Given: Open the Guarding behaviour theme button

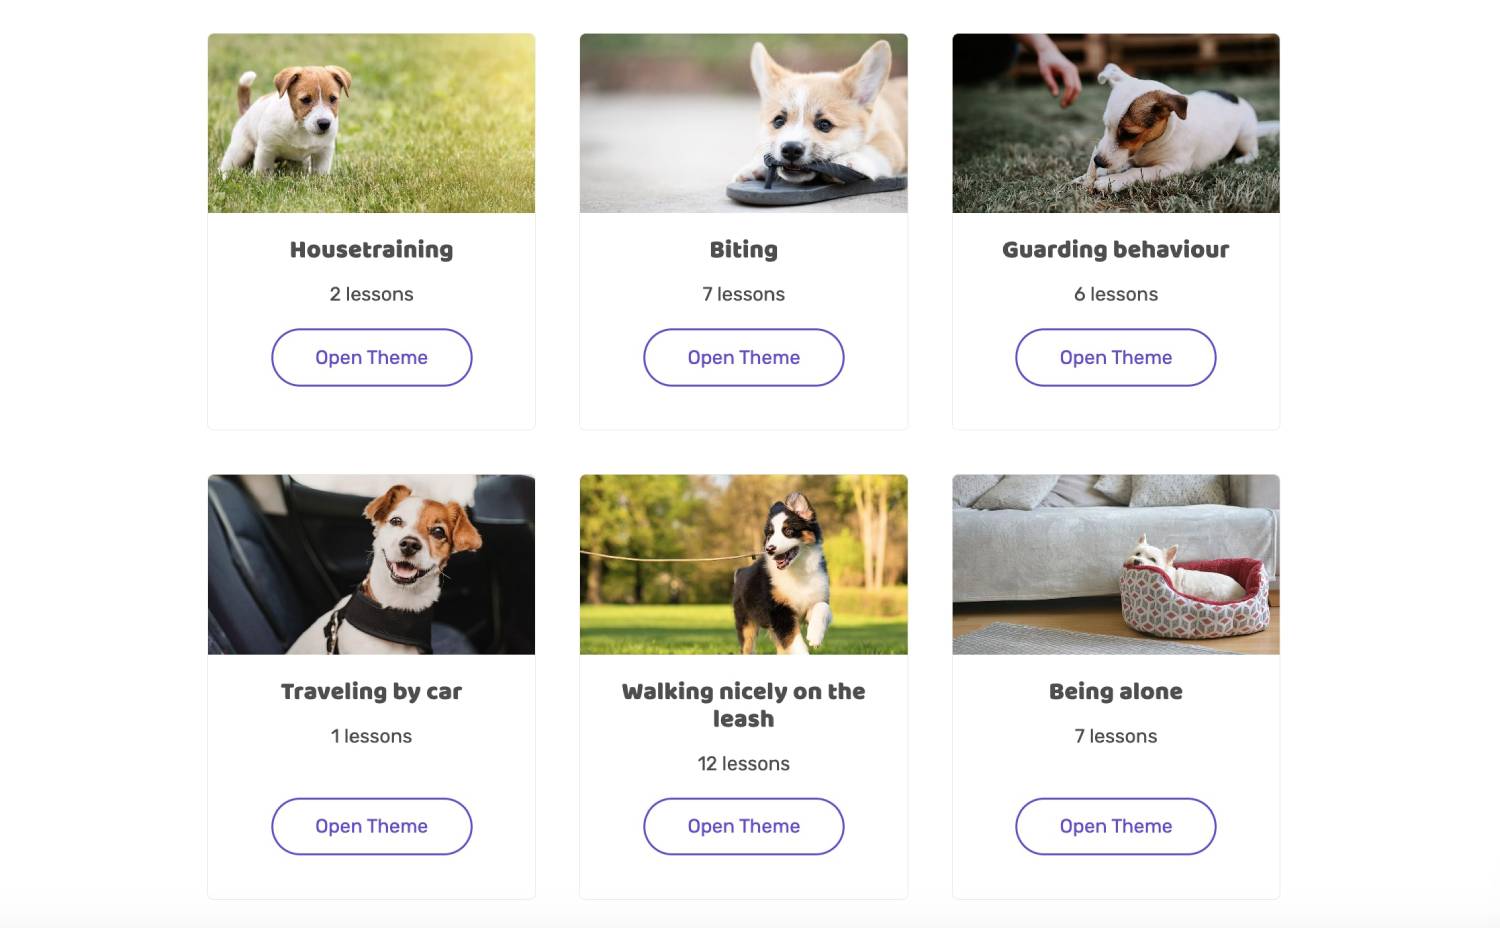Looking at the screenshot, I should [1115, 357].
